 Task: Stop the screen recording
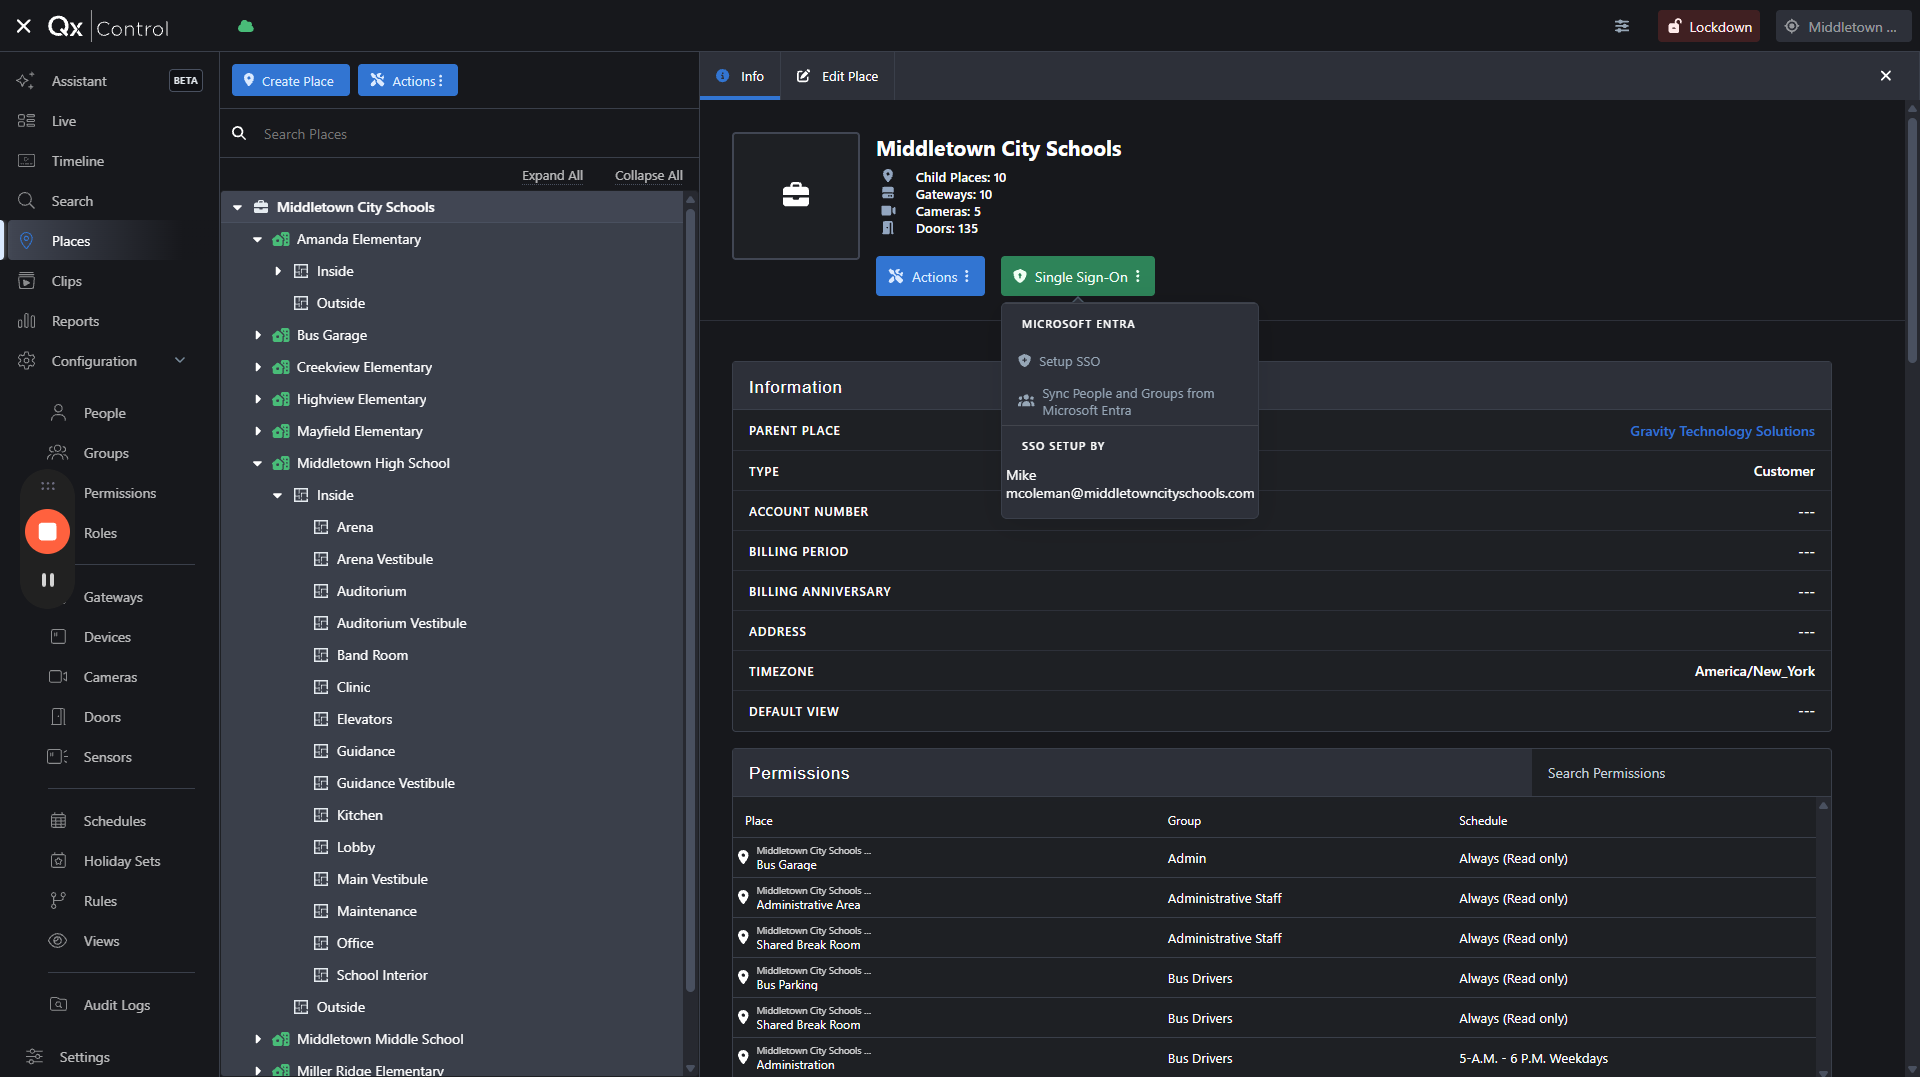tap(47, 531)
